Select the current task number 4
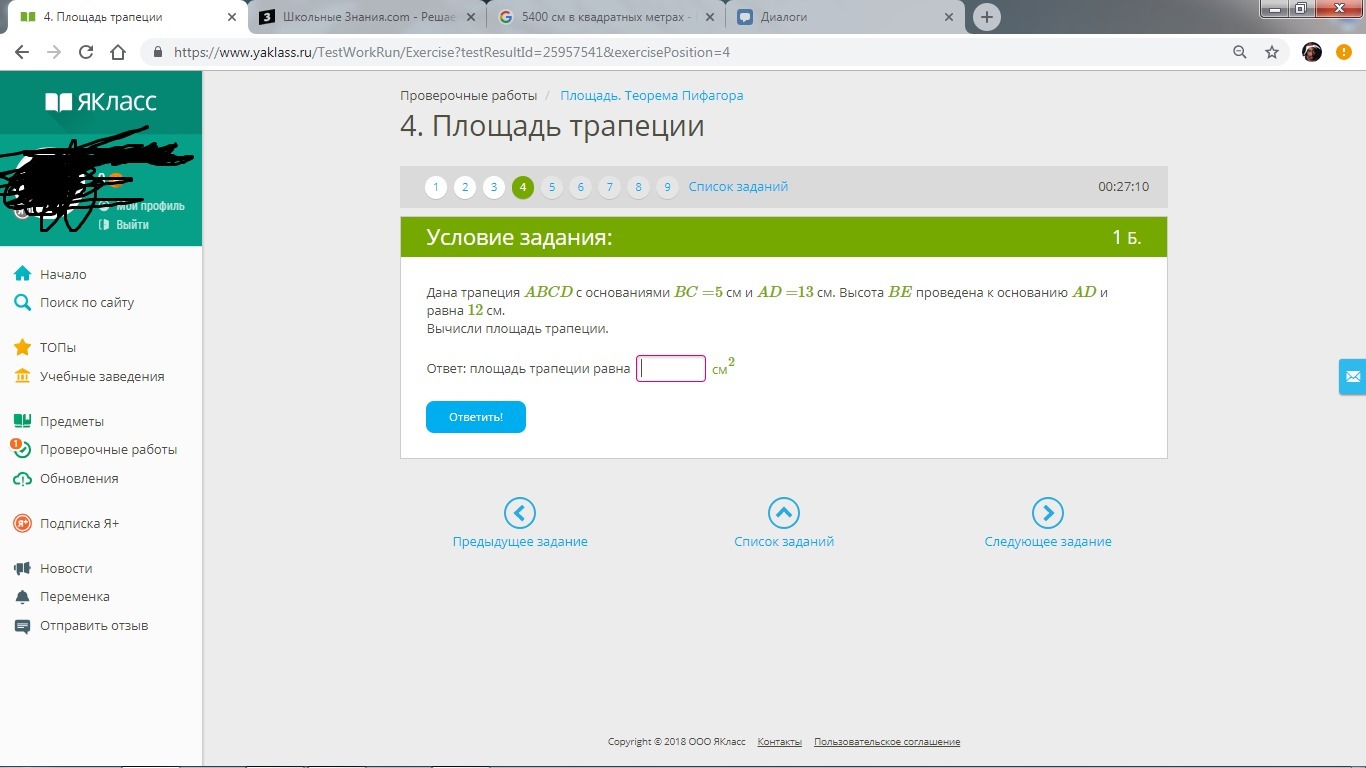 click(523, 187)
